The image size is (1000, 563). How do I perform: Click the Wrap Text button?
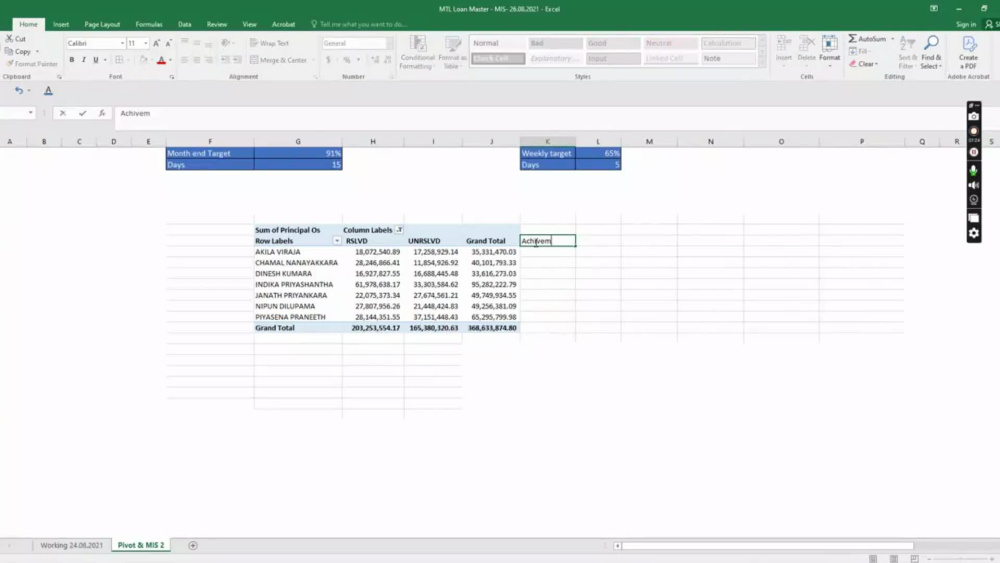click(x=270, y=43)
